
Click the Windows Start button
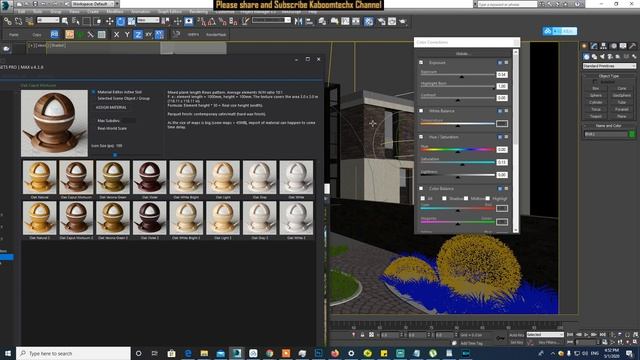click(8, 353)
